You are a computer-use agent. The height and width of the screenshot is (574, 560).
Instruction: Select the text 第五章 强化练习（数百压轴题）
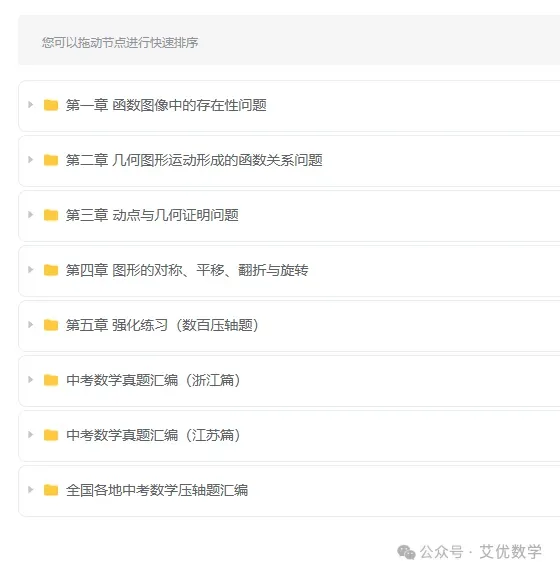pos(162,325)
